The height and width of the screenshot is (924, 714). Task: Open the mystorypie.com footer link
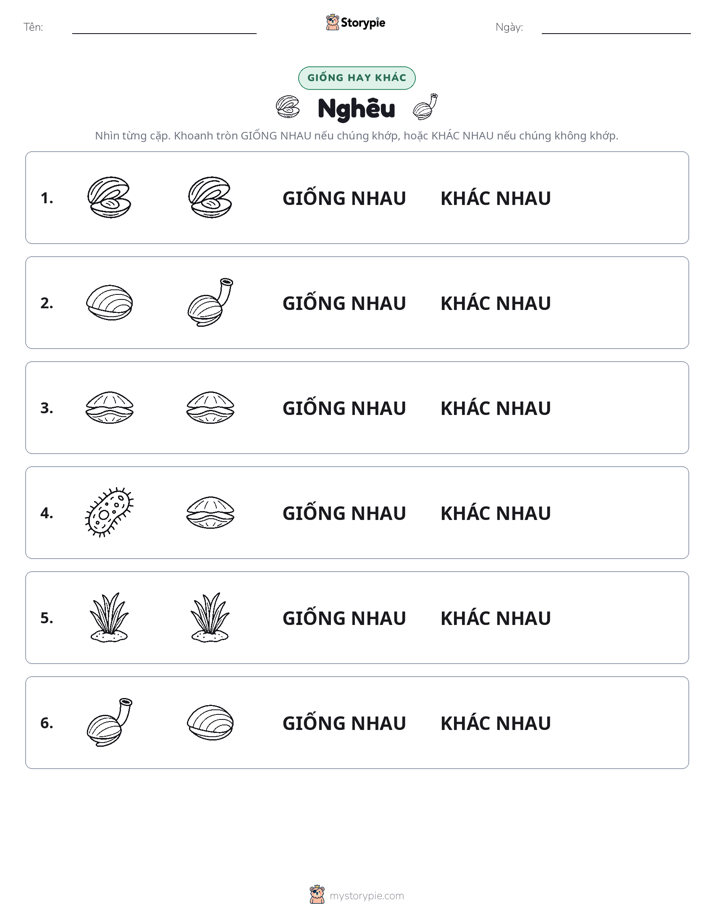[356, 895]
